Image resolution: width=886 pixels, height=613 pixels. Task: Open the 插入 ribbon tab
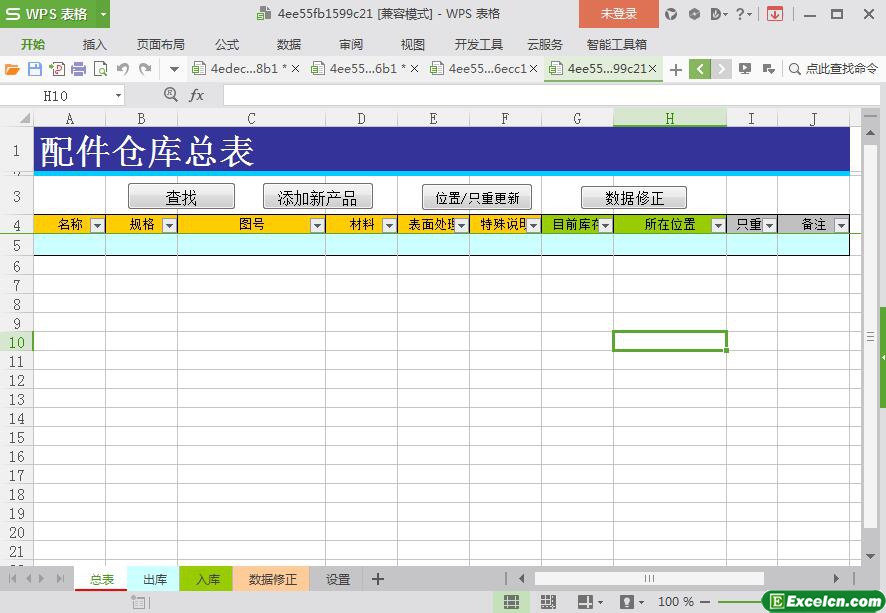pos(94,44)
